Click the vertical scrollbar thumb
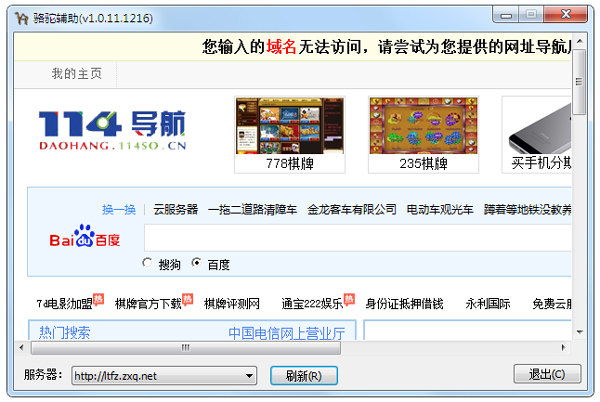The height and width of the screenshot is (402, 600). 579,81
